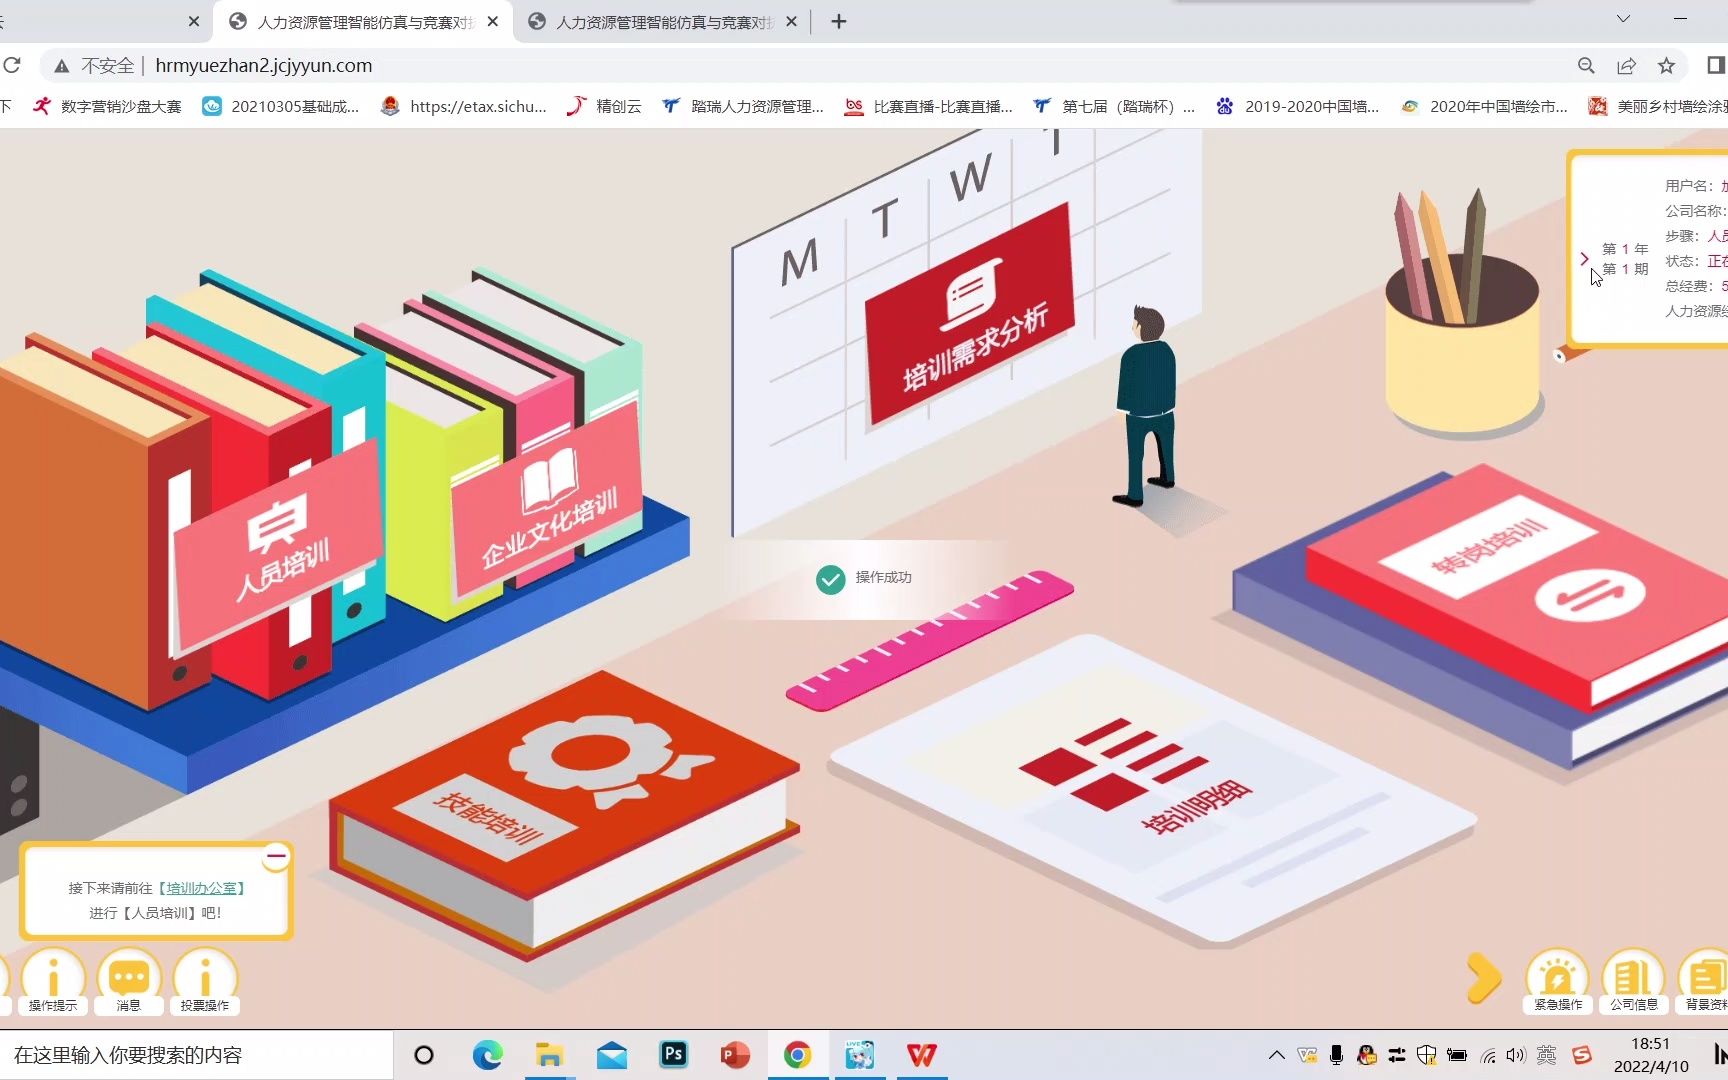Screen dimensions: 1728x1080
Task: Click the microphone icon in tray
Action: coord(1336,1055)
